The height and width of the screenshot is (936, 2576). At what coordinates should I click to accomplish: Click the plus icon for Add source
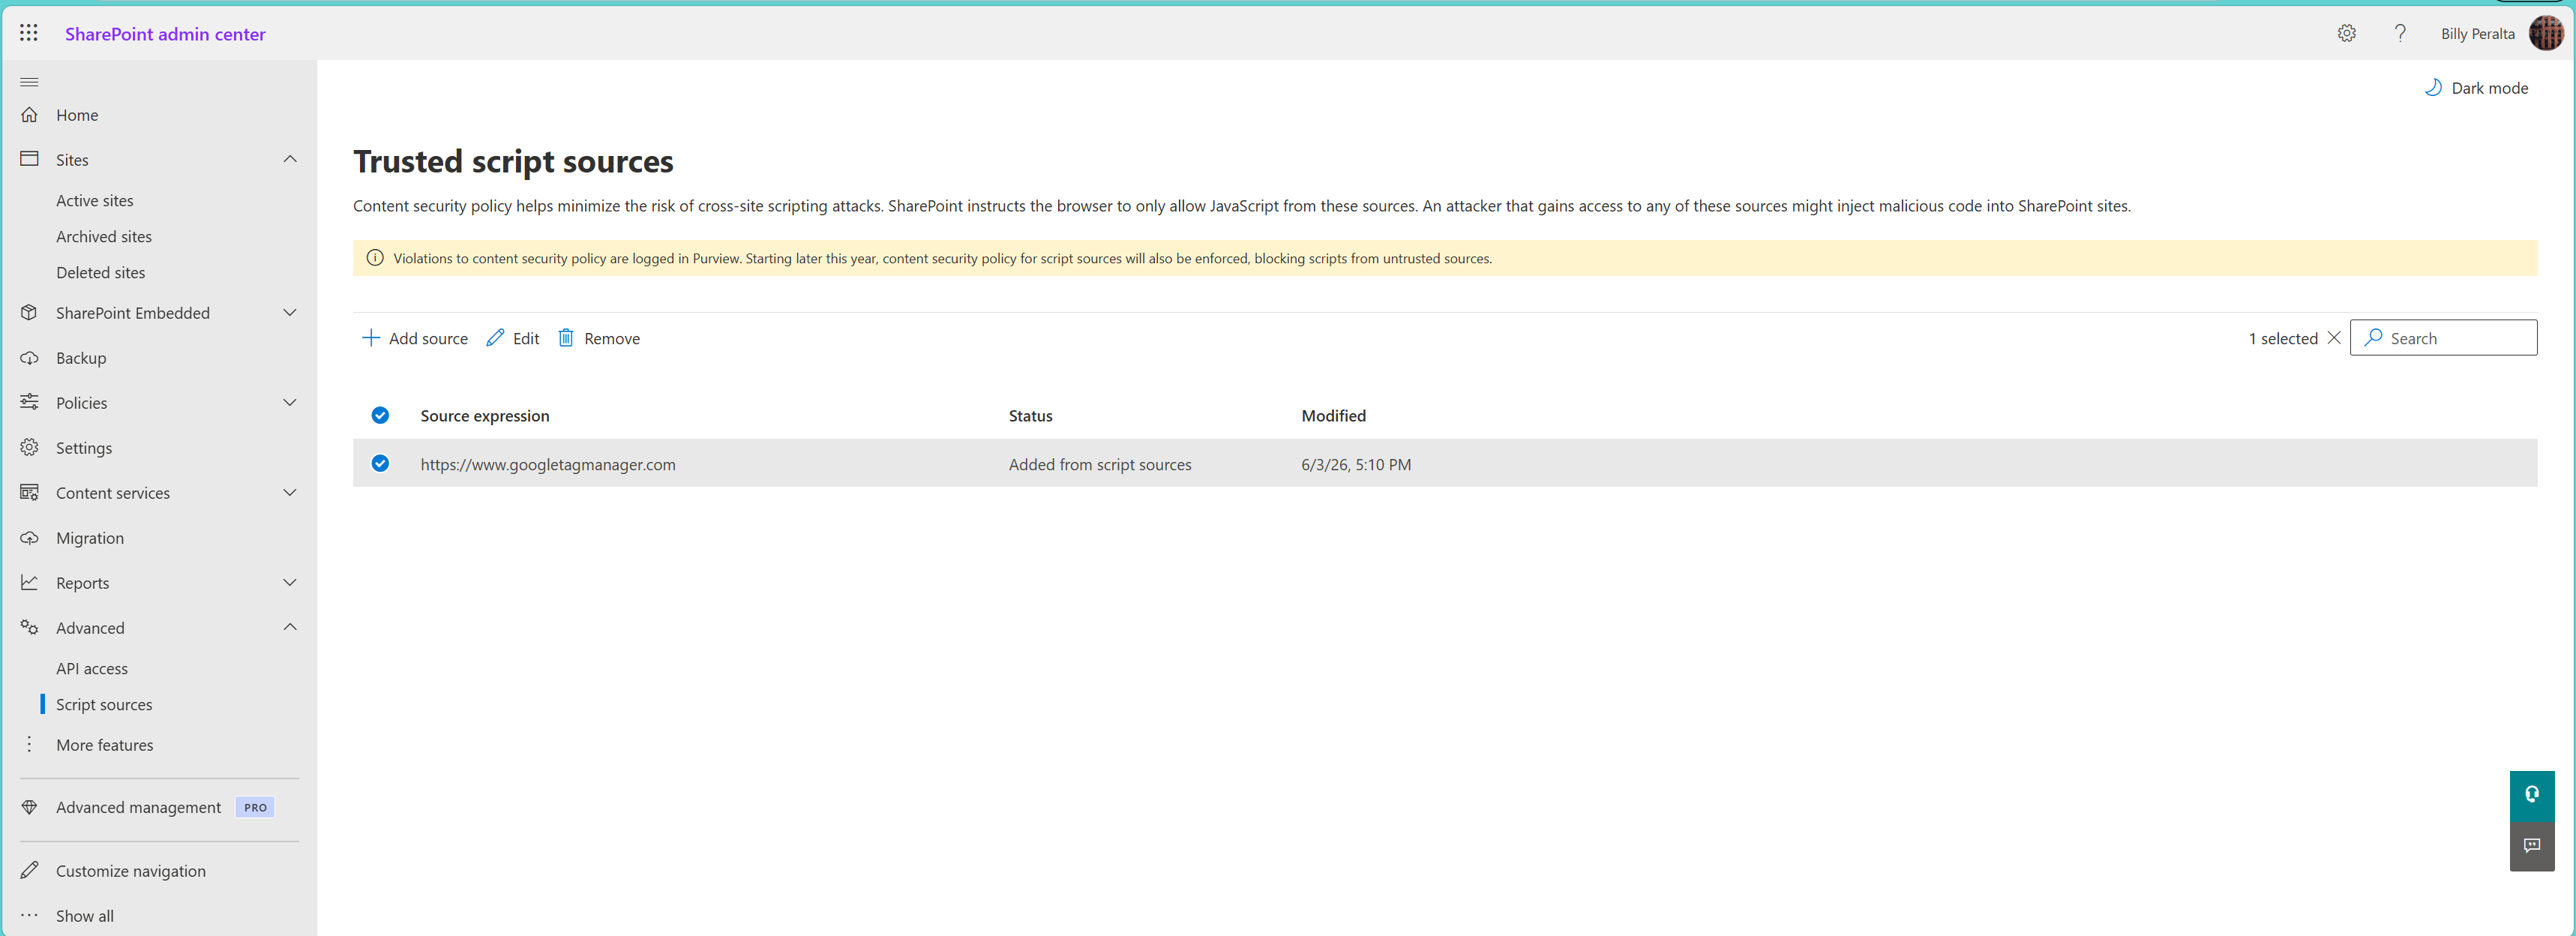pyautogui.click(x=370, y=338)
